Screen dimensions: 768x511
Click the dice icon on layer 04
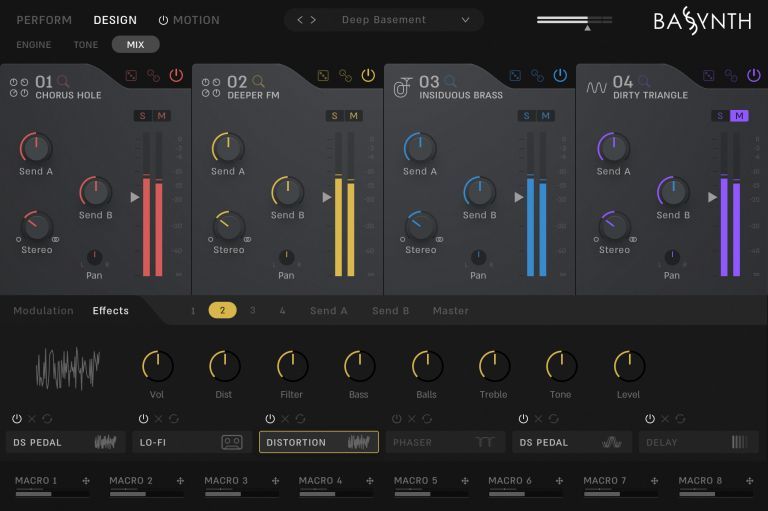tap(708, 76)
